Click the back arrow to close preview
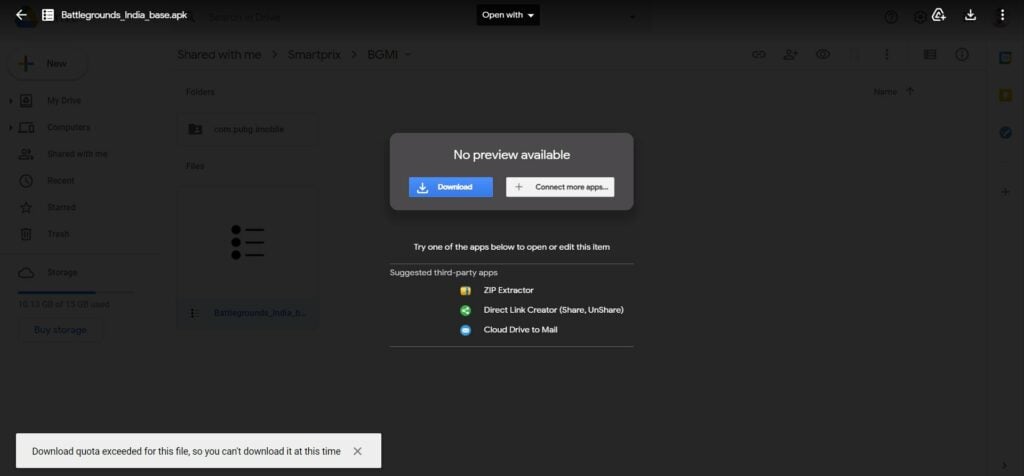Image resolution: width=1024 pixels, height=476 pixels. (22, 14)
